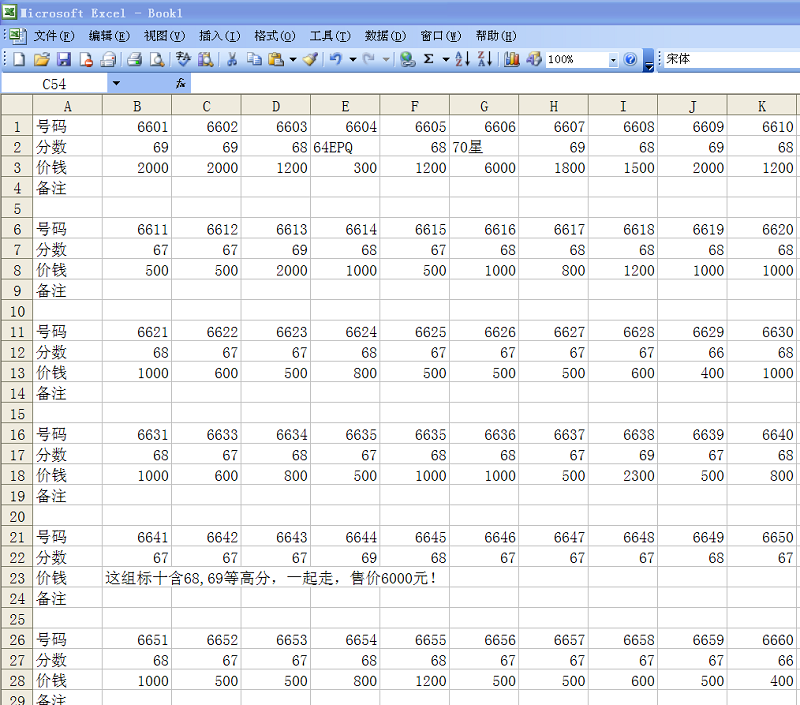Click the New workbook icon
The image size is (800, 705).
18,60
